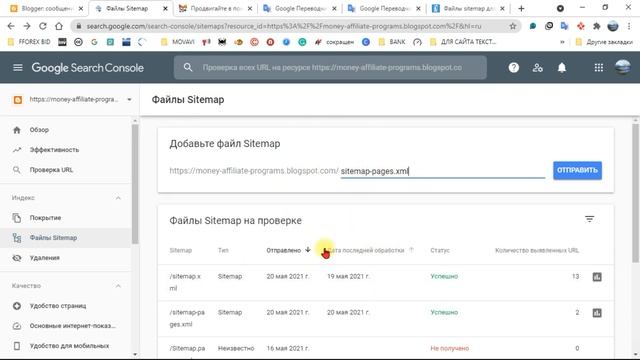Open users and permissions icon

(538, 68)
